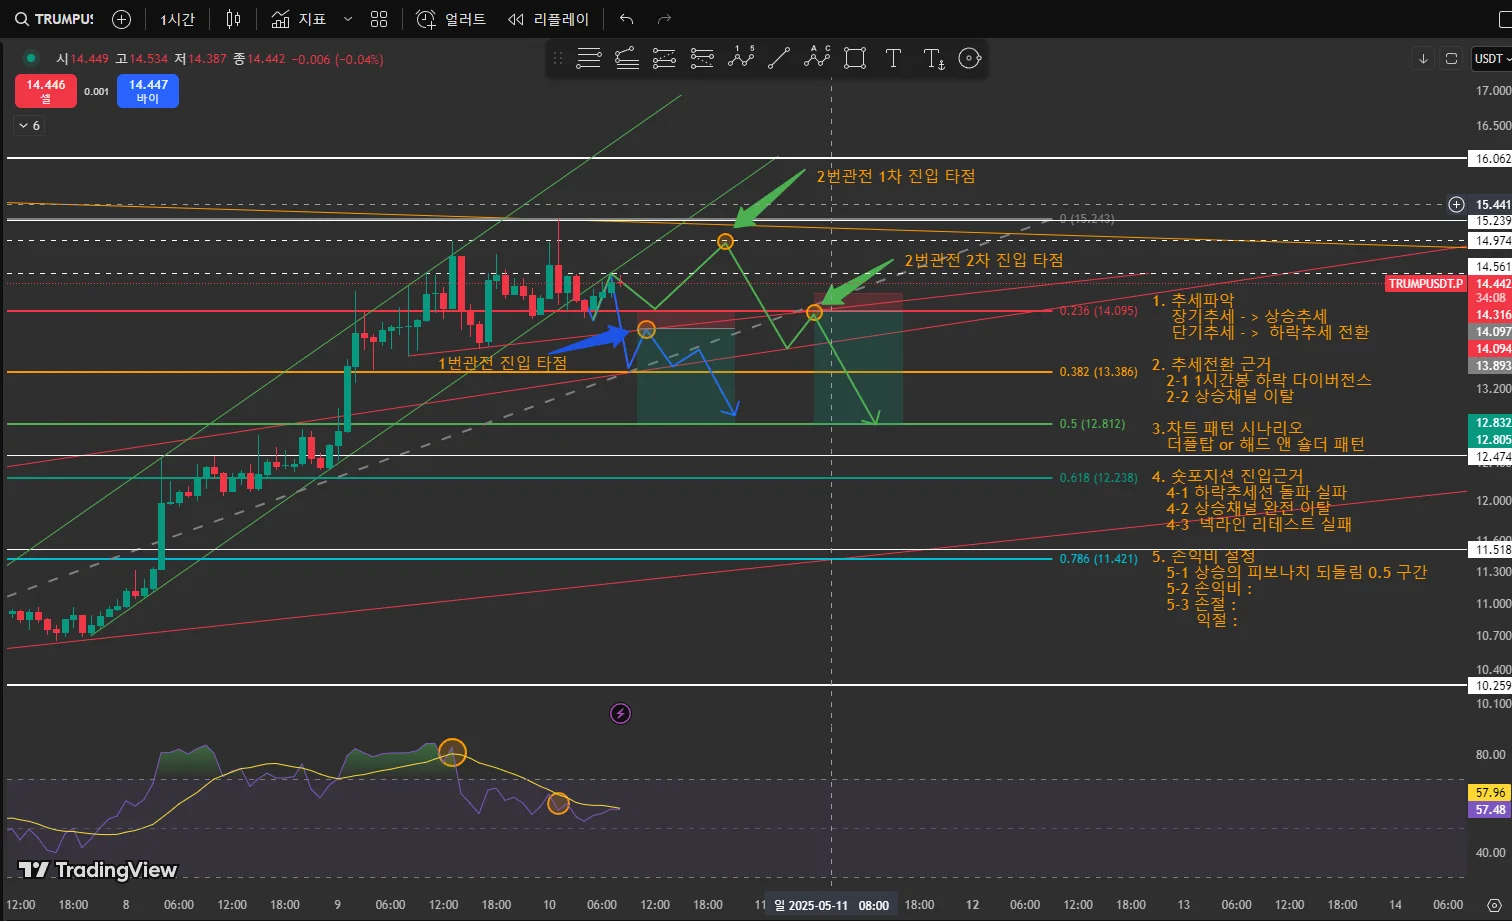
Task: Select the '3.차트 패턴 시나리오' note line
Action: [1227, 428]
